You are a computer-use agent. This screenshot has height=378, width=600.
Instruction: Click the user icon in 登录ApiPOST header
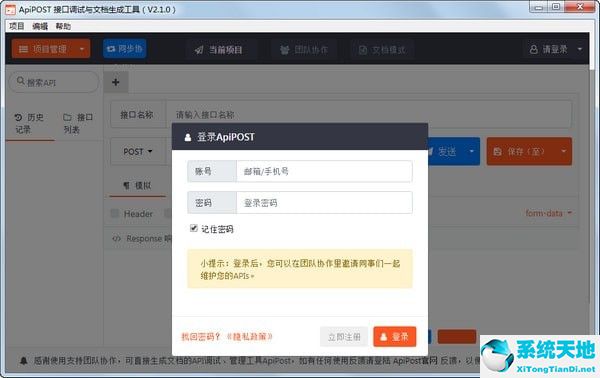(188, 137)
